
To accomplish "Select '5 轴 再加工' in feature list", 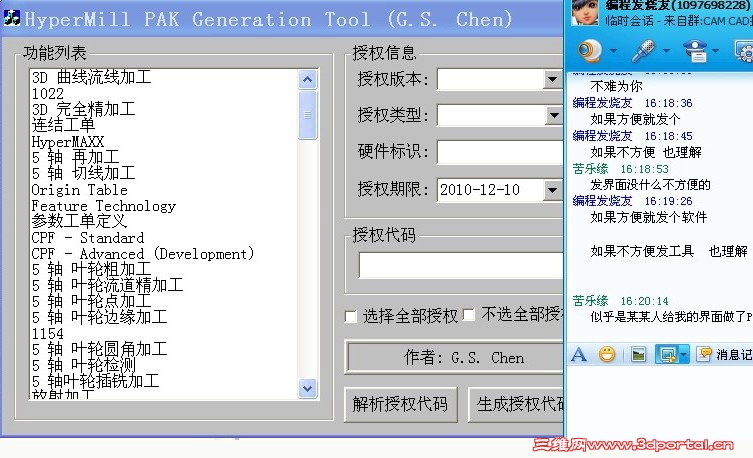I will (75, 157).
